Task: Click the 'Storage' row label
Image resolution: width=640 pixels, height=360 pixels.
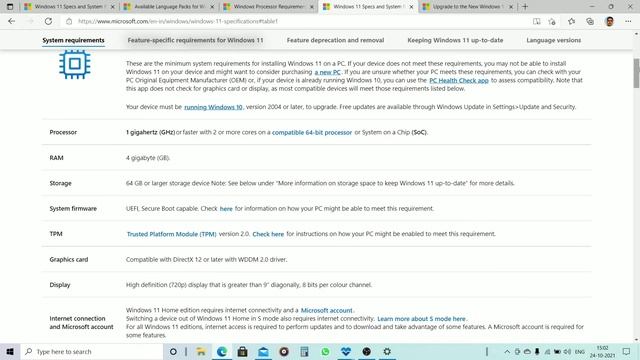Action: pyautogui.click(x=60, y=183)
